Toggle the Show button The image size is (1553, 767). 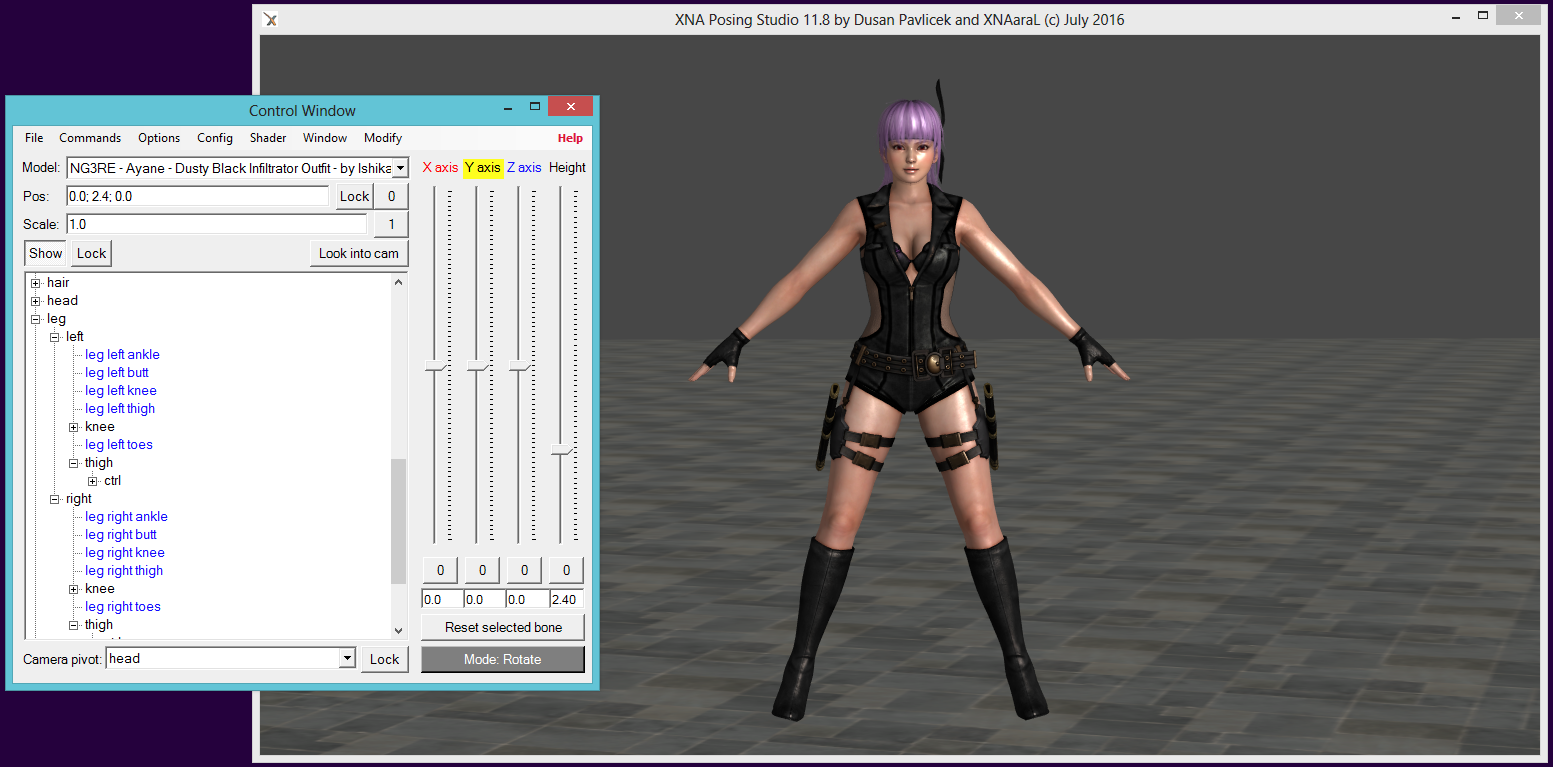click(x=46, y=253)
